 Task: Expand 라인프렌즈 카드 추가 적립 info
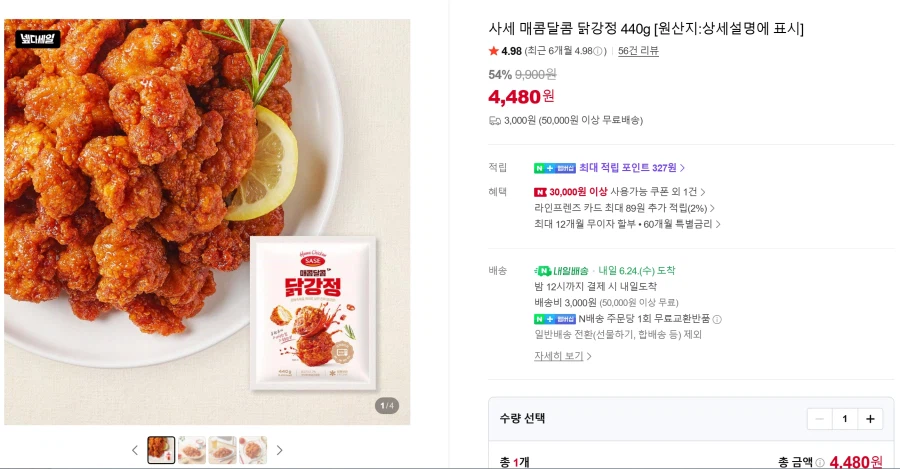(624, 208)
